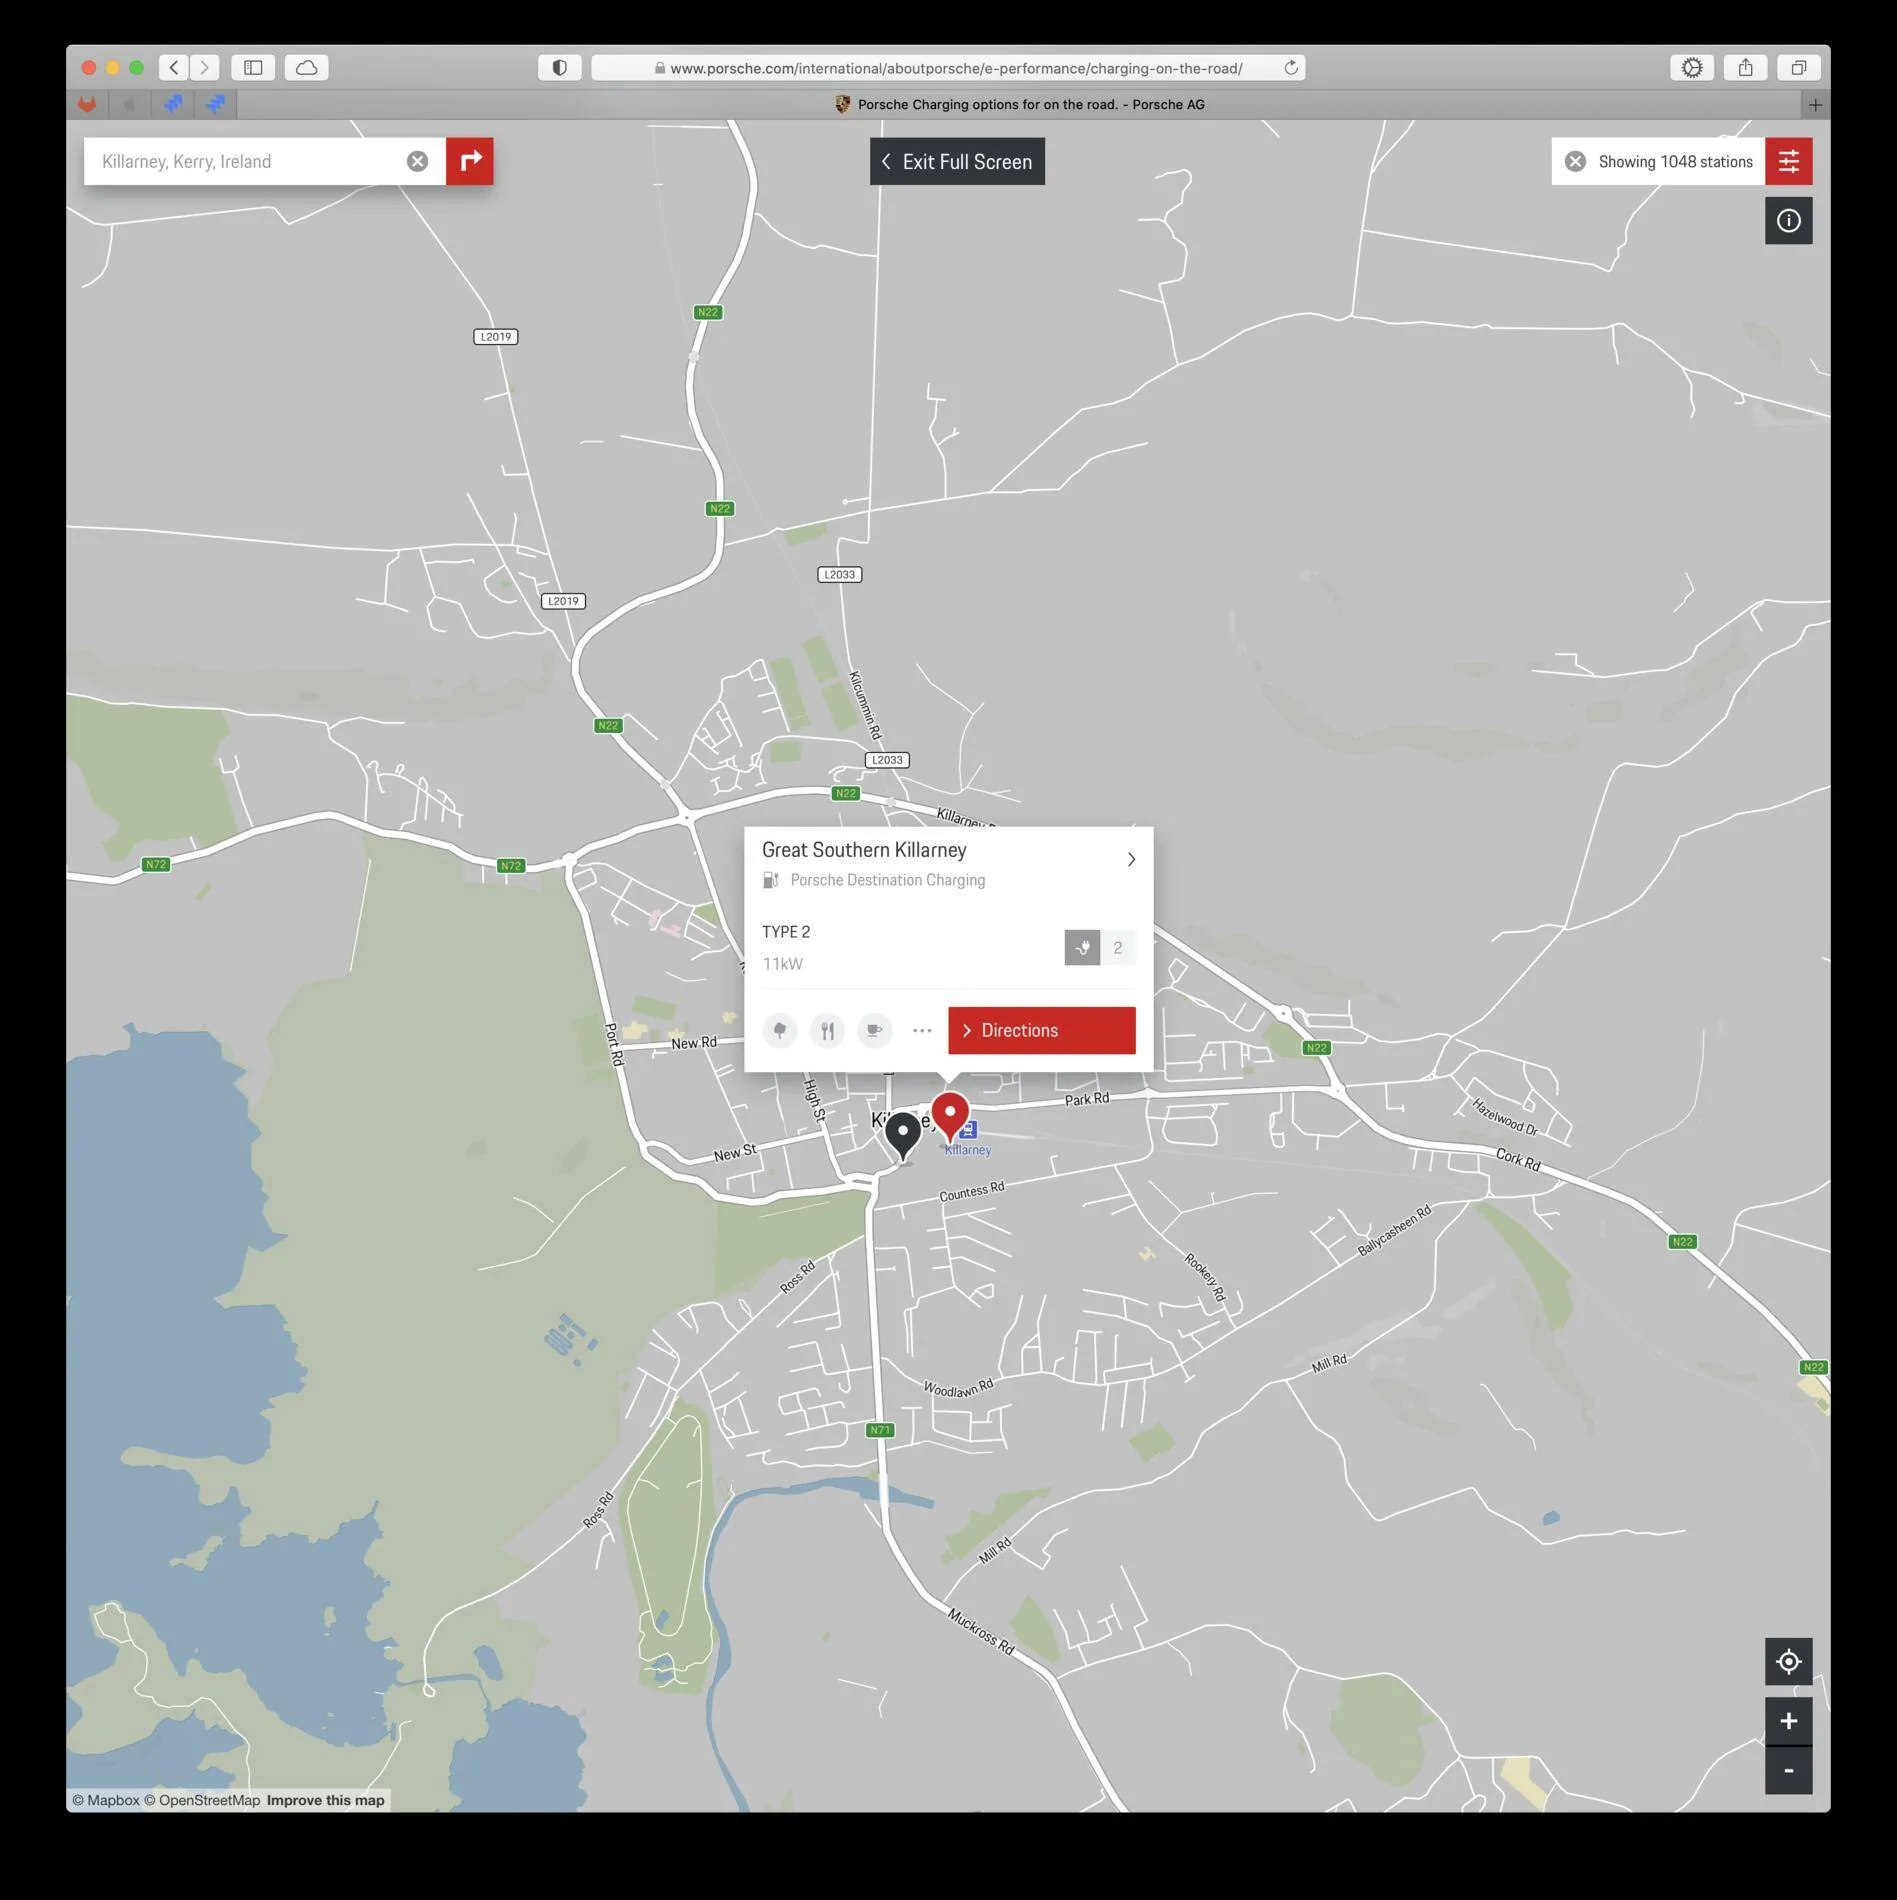Open the privacy report shield icon
Viewport: 1897px width, 1900px height.
(560, 67)
